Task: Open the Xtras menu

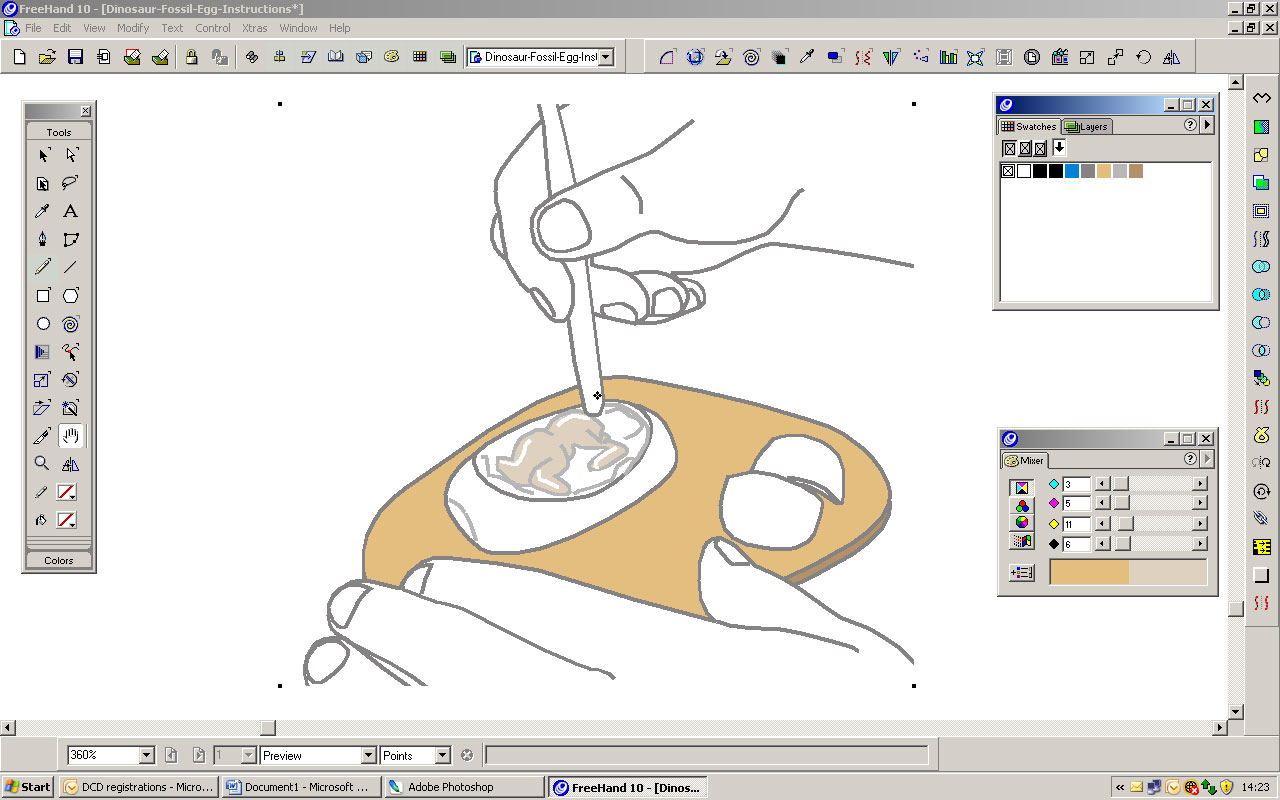Action: 255,28
